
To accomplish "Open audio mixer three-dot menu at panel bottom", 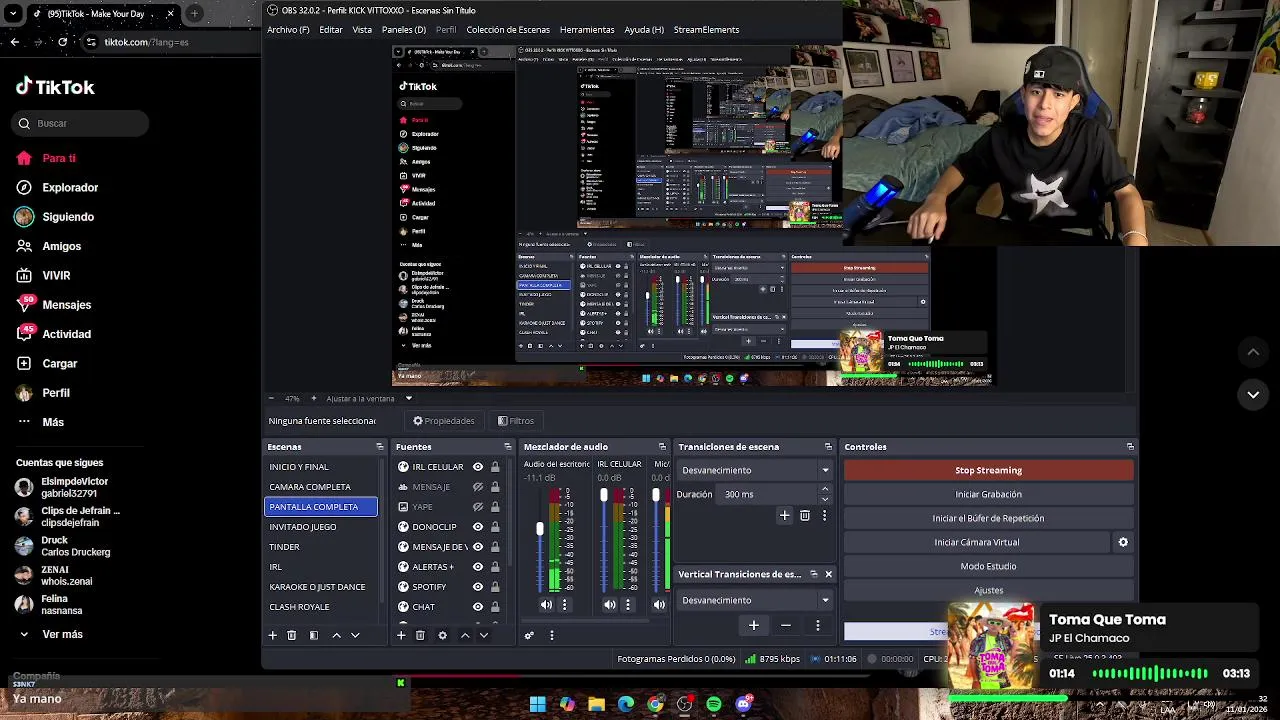I will (551, 635).
